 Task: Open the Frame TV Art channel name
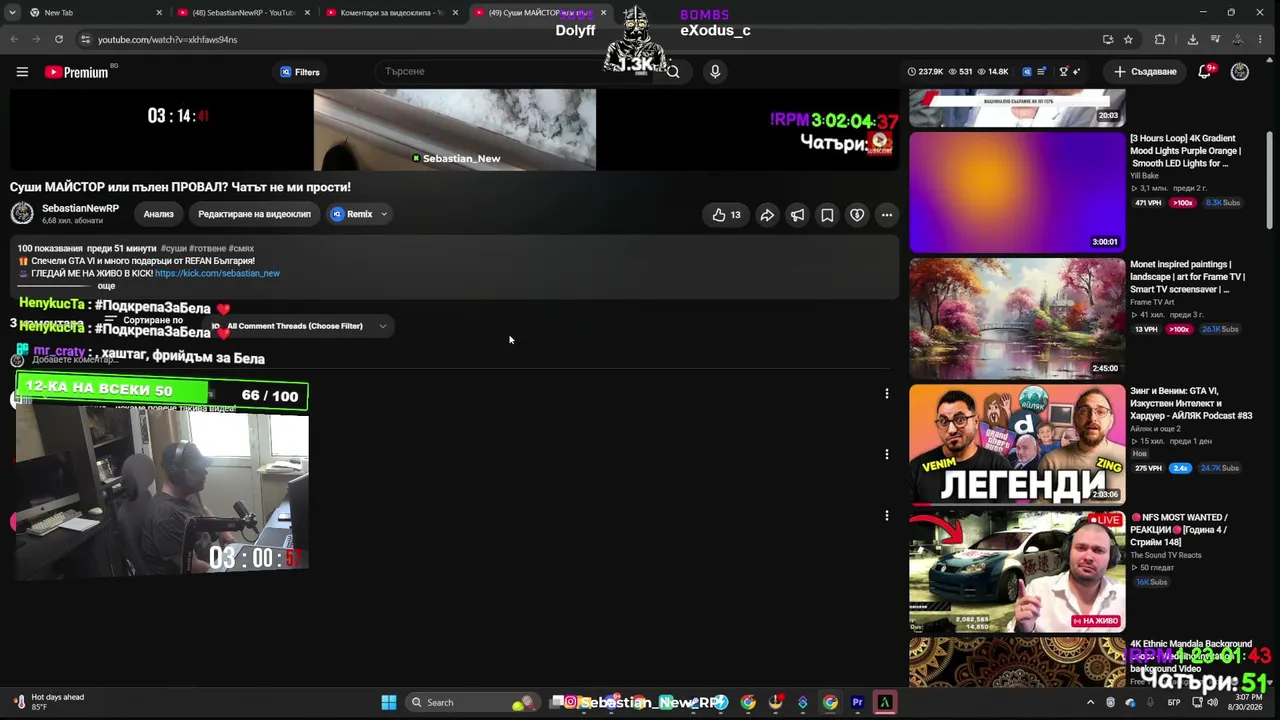[1152, 302]
